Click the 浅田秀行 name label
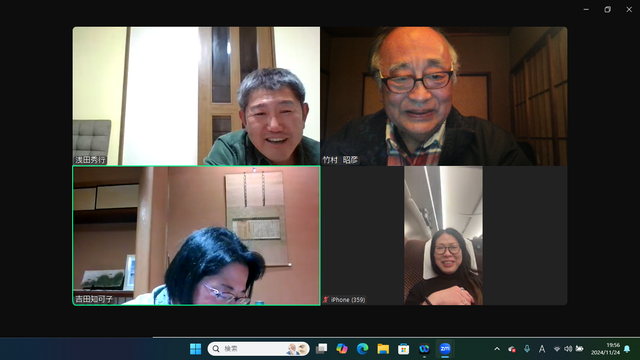This screenshot has width=640, height=360. [x=90, y=160]
